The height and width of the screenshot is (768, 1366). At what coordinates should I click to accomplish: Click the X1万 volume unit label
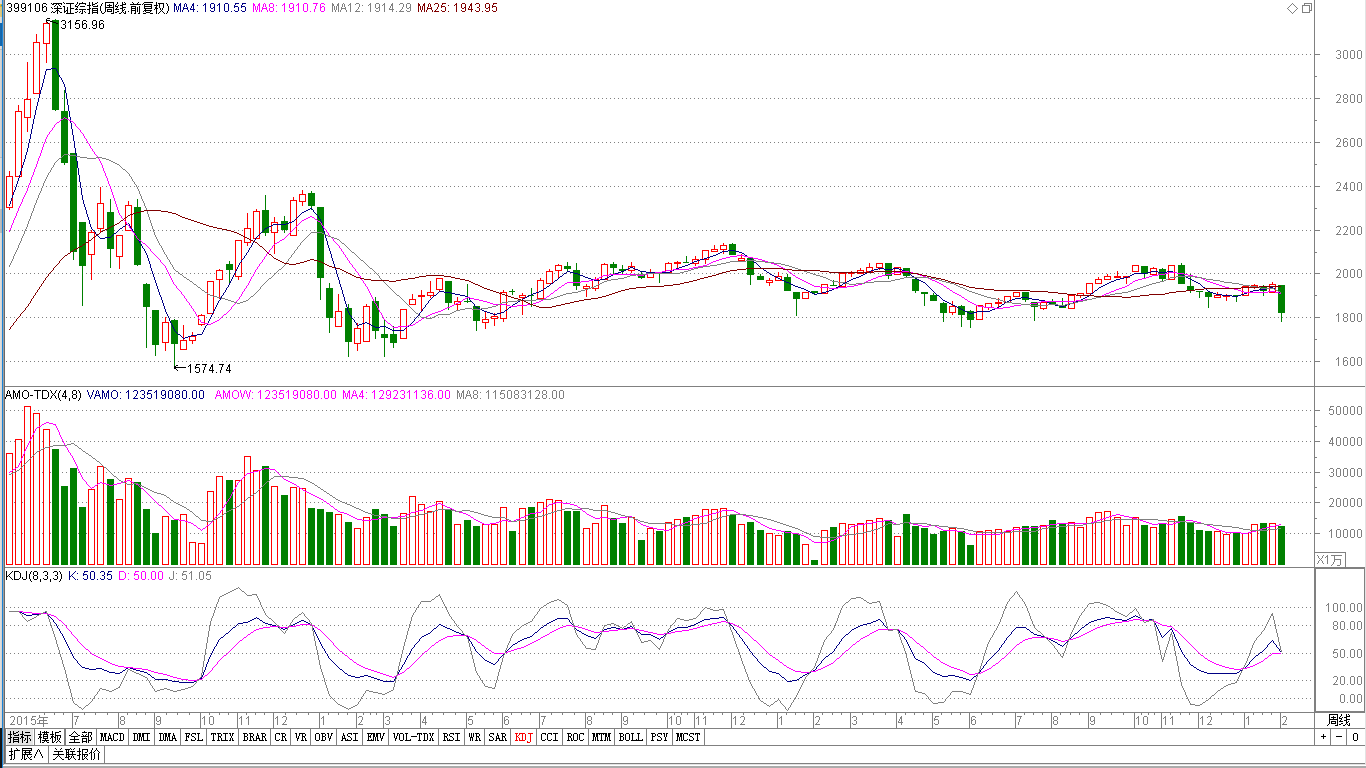click(x=1331, y=560)
